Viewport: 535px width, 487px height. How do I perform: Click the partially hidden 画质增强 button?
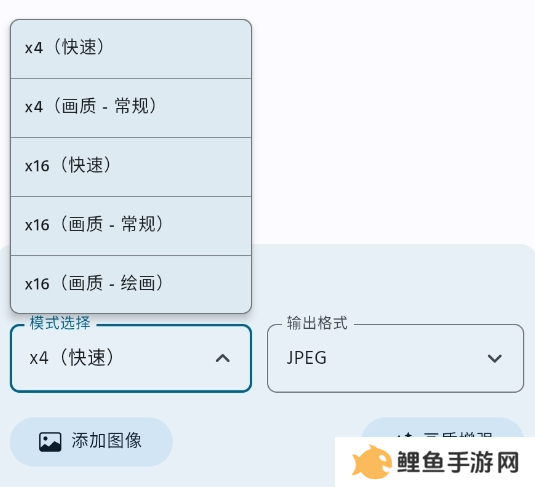point(443,427)
